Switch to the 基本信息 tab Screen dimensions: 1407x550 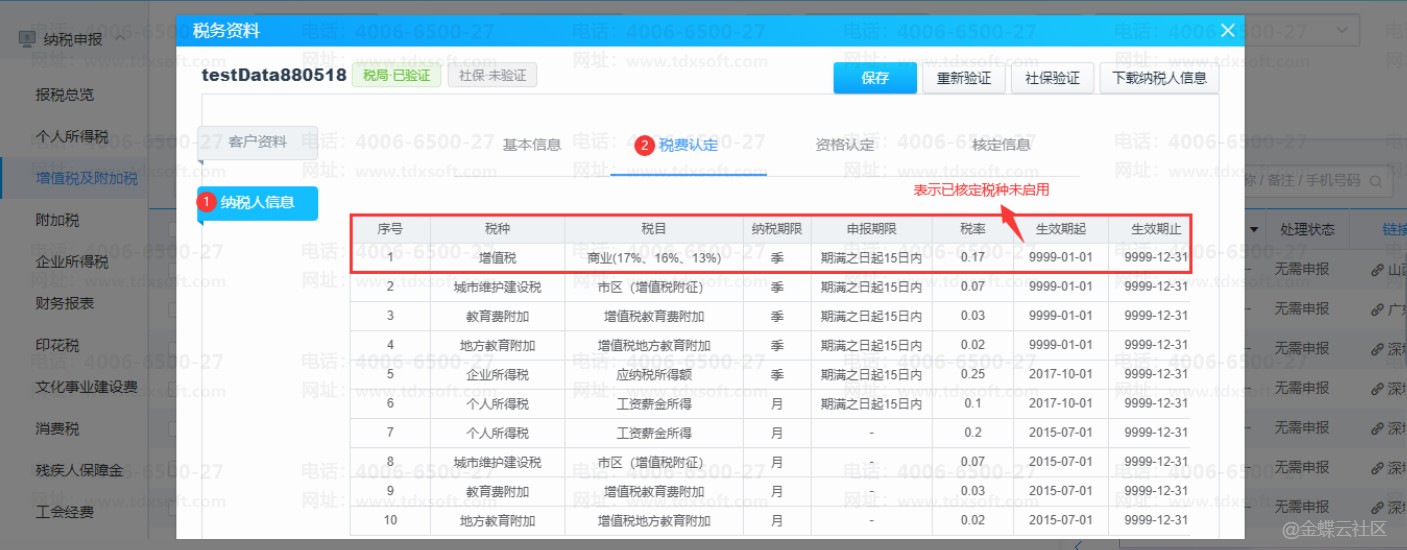click(x=531, y=144)
